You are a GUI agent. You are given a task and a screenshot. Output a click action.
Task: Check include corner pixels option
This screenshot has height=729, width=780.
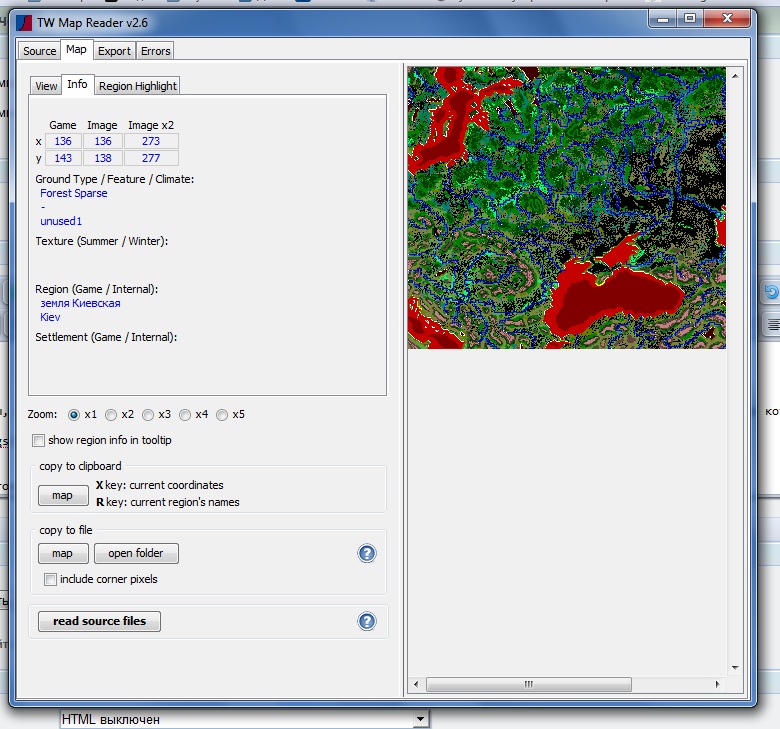tap(50, 579)
